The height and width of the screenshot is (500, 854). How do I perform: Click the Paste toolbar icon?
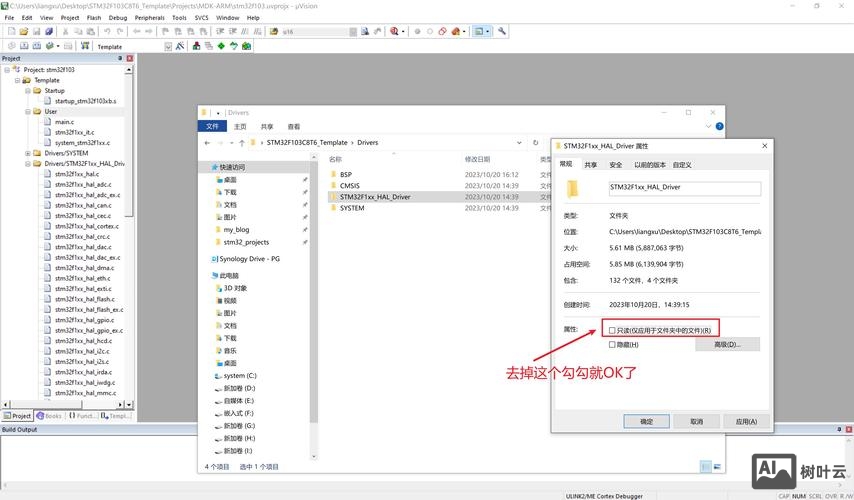pyautogui.click(x=91, y=32)
